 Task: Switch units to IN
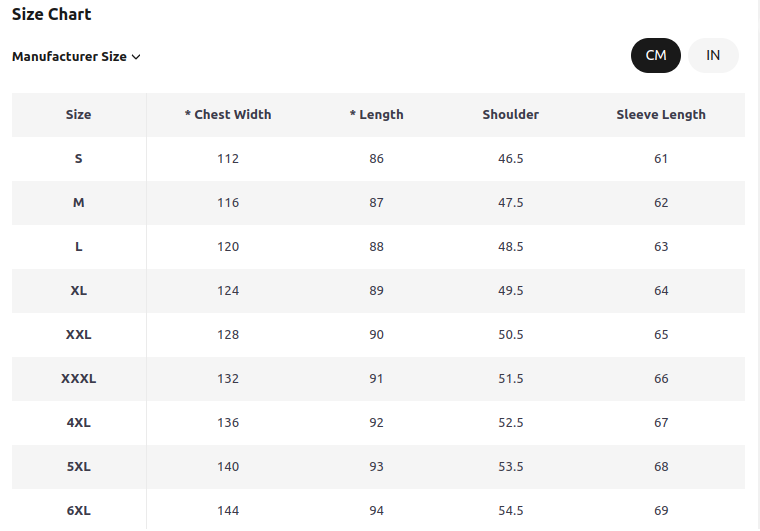pyautogui.click(x=713, y=56)
